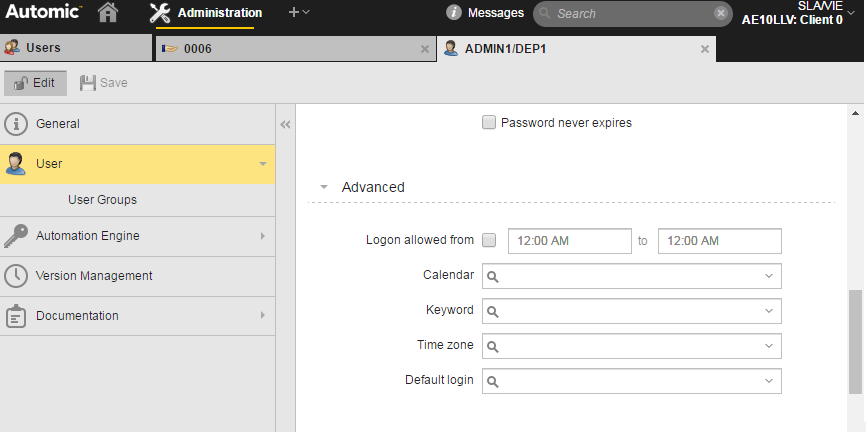Image resolution: width=866 pixels, height=432 pixels.
Task: Collapse the left sidebar panel
Action: pyautogui.click(x=285, y=125)
